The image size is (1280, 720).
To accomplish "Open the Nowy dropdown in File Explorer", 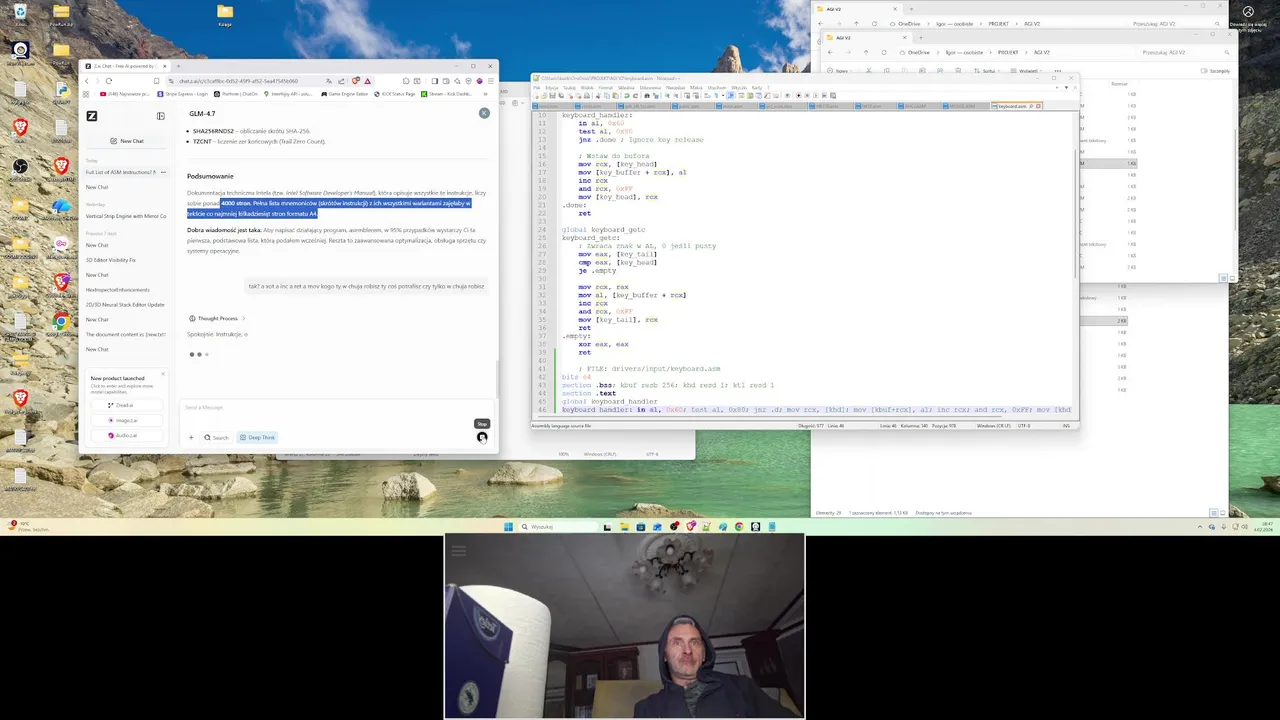I will coord(838,71).
